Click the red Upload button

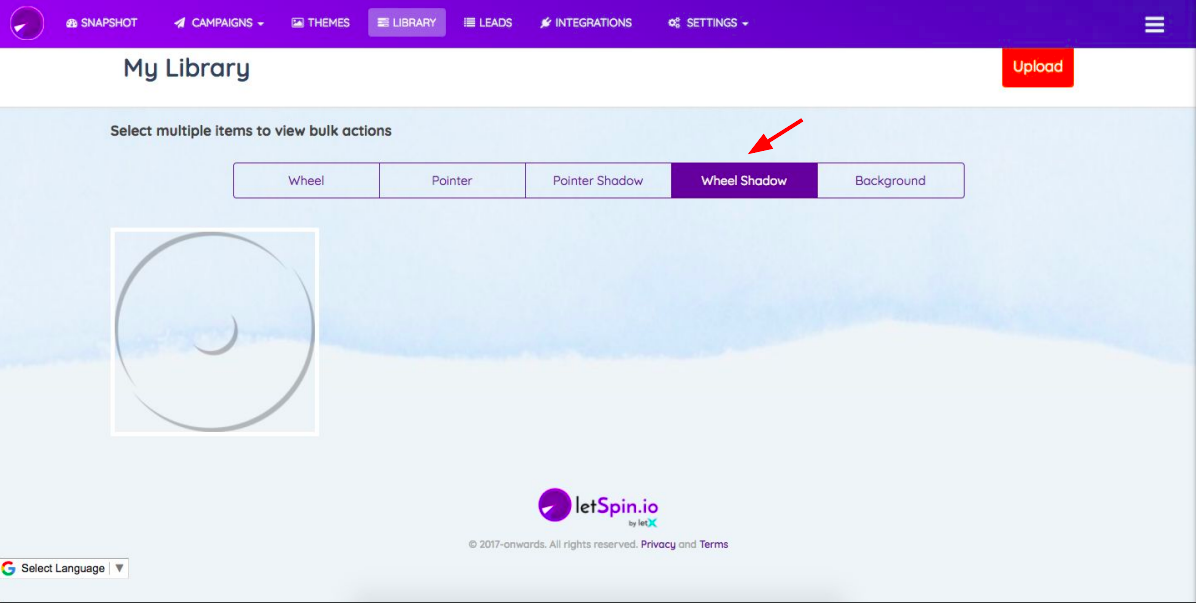point(1037,67)
